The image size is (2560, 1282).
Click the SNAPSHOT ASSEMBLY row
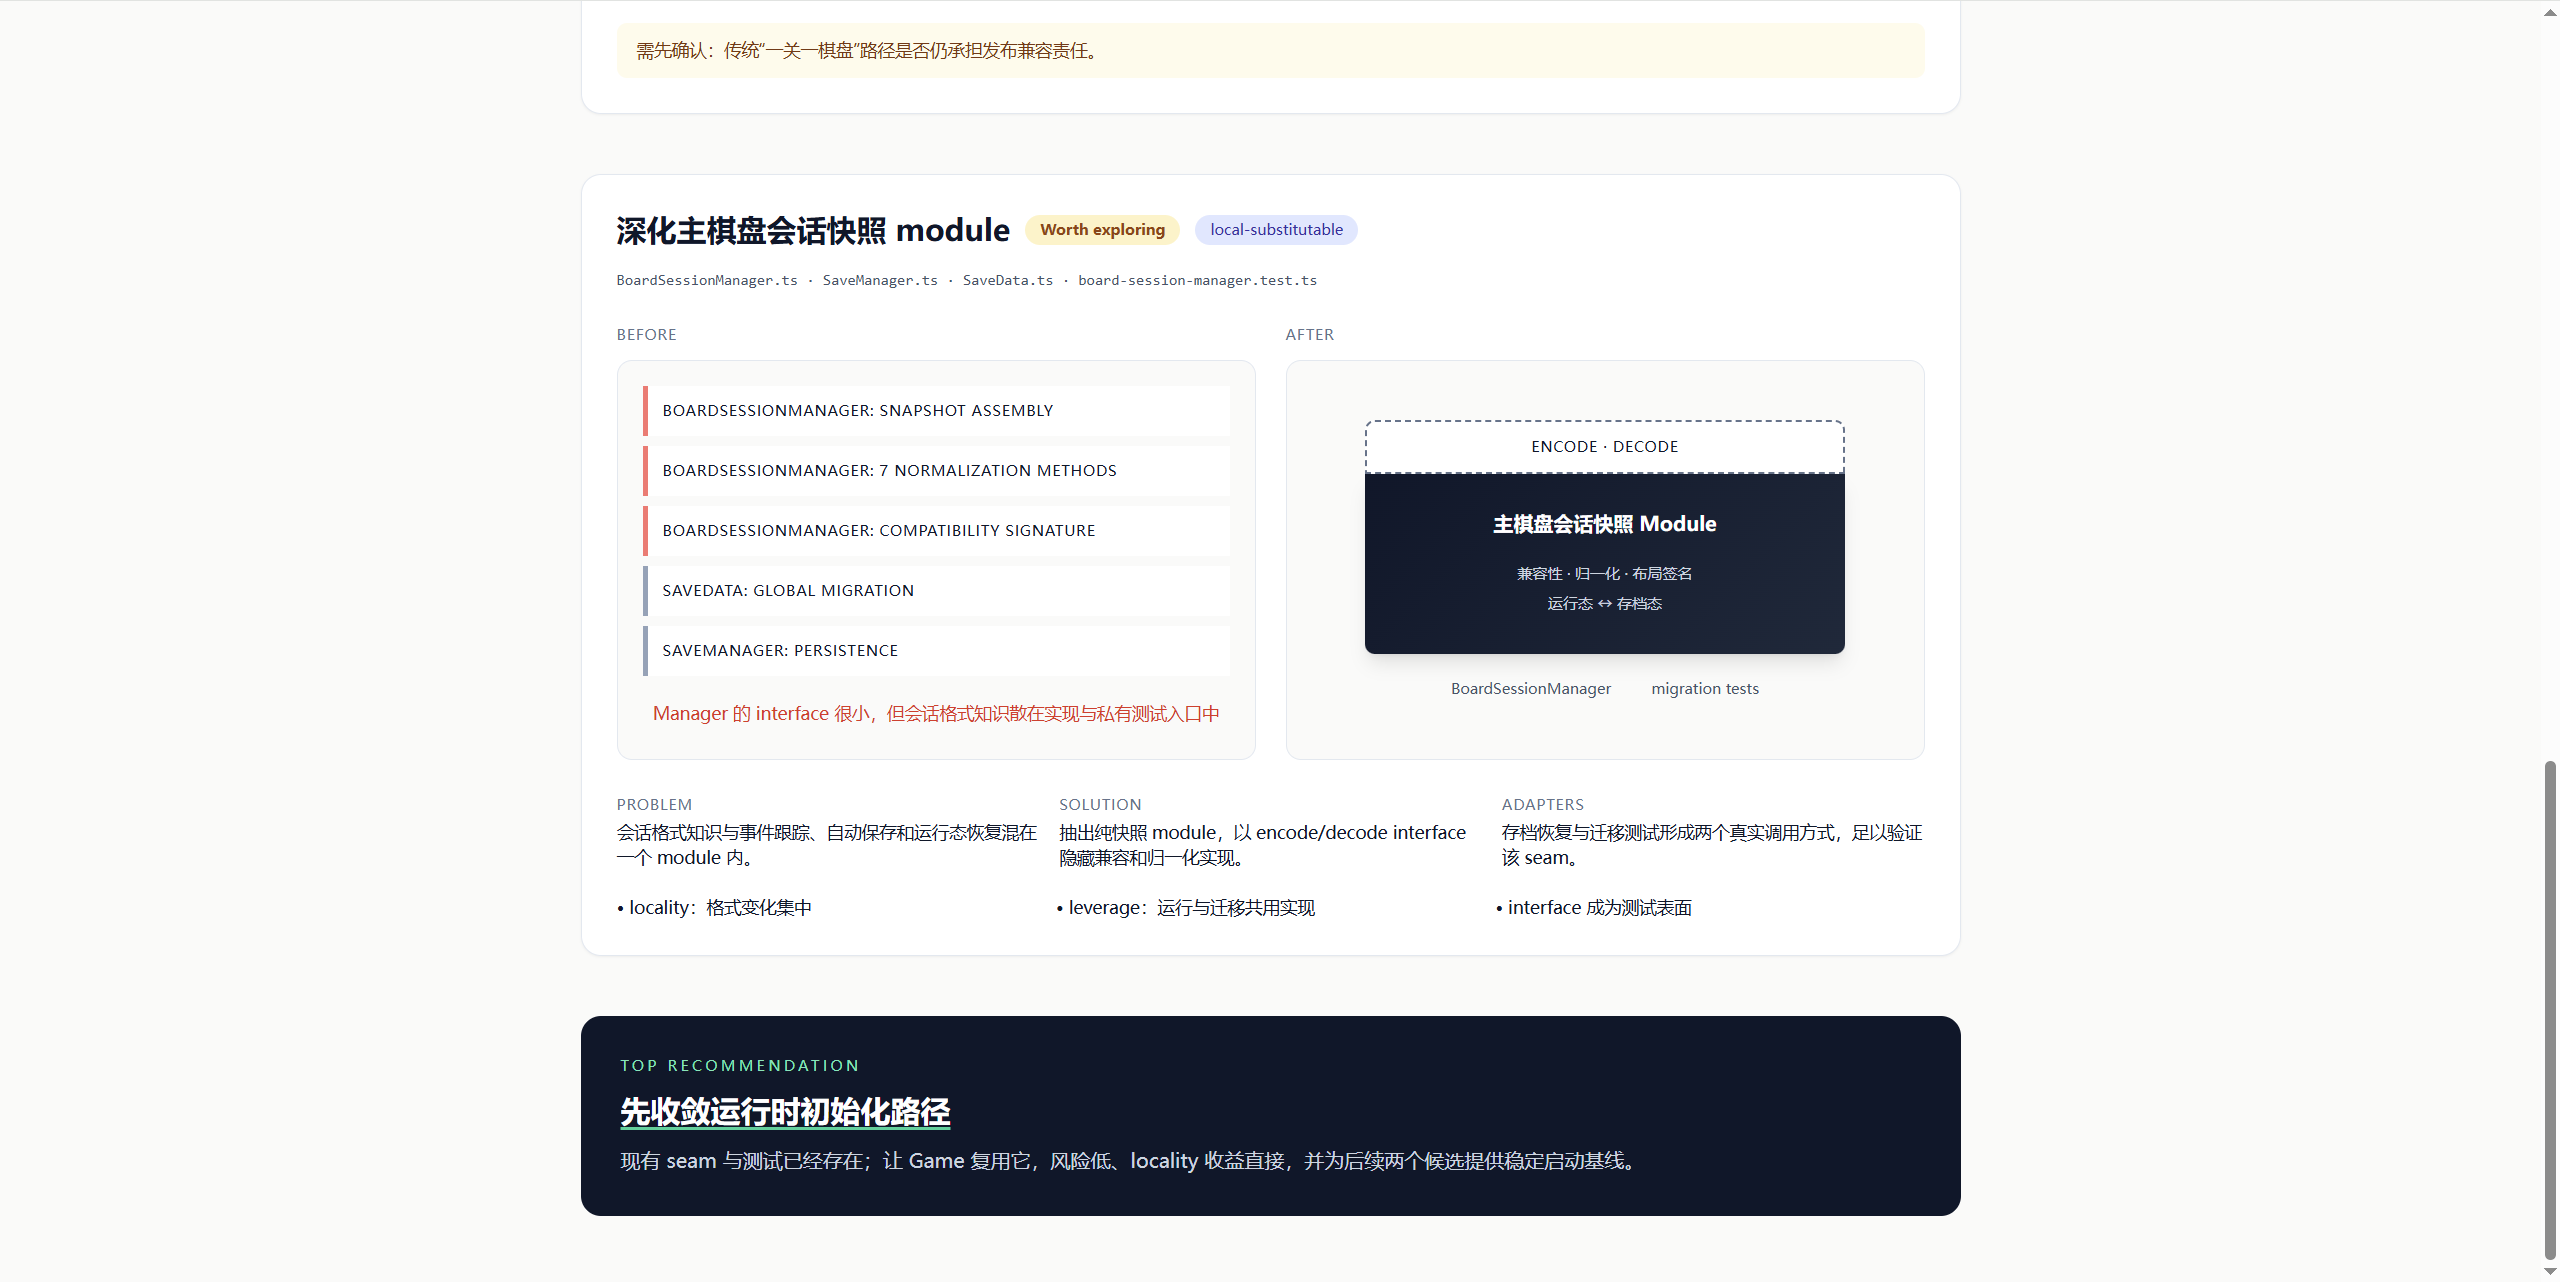point(936,411)
